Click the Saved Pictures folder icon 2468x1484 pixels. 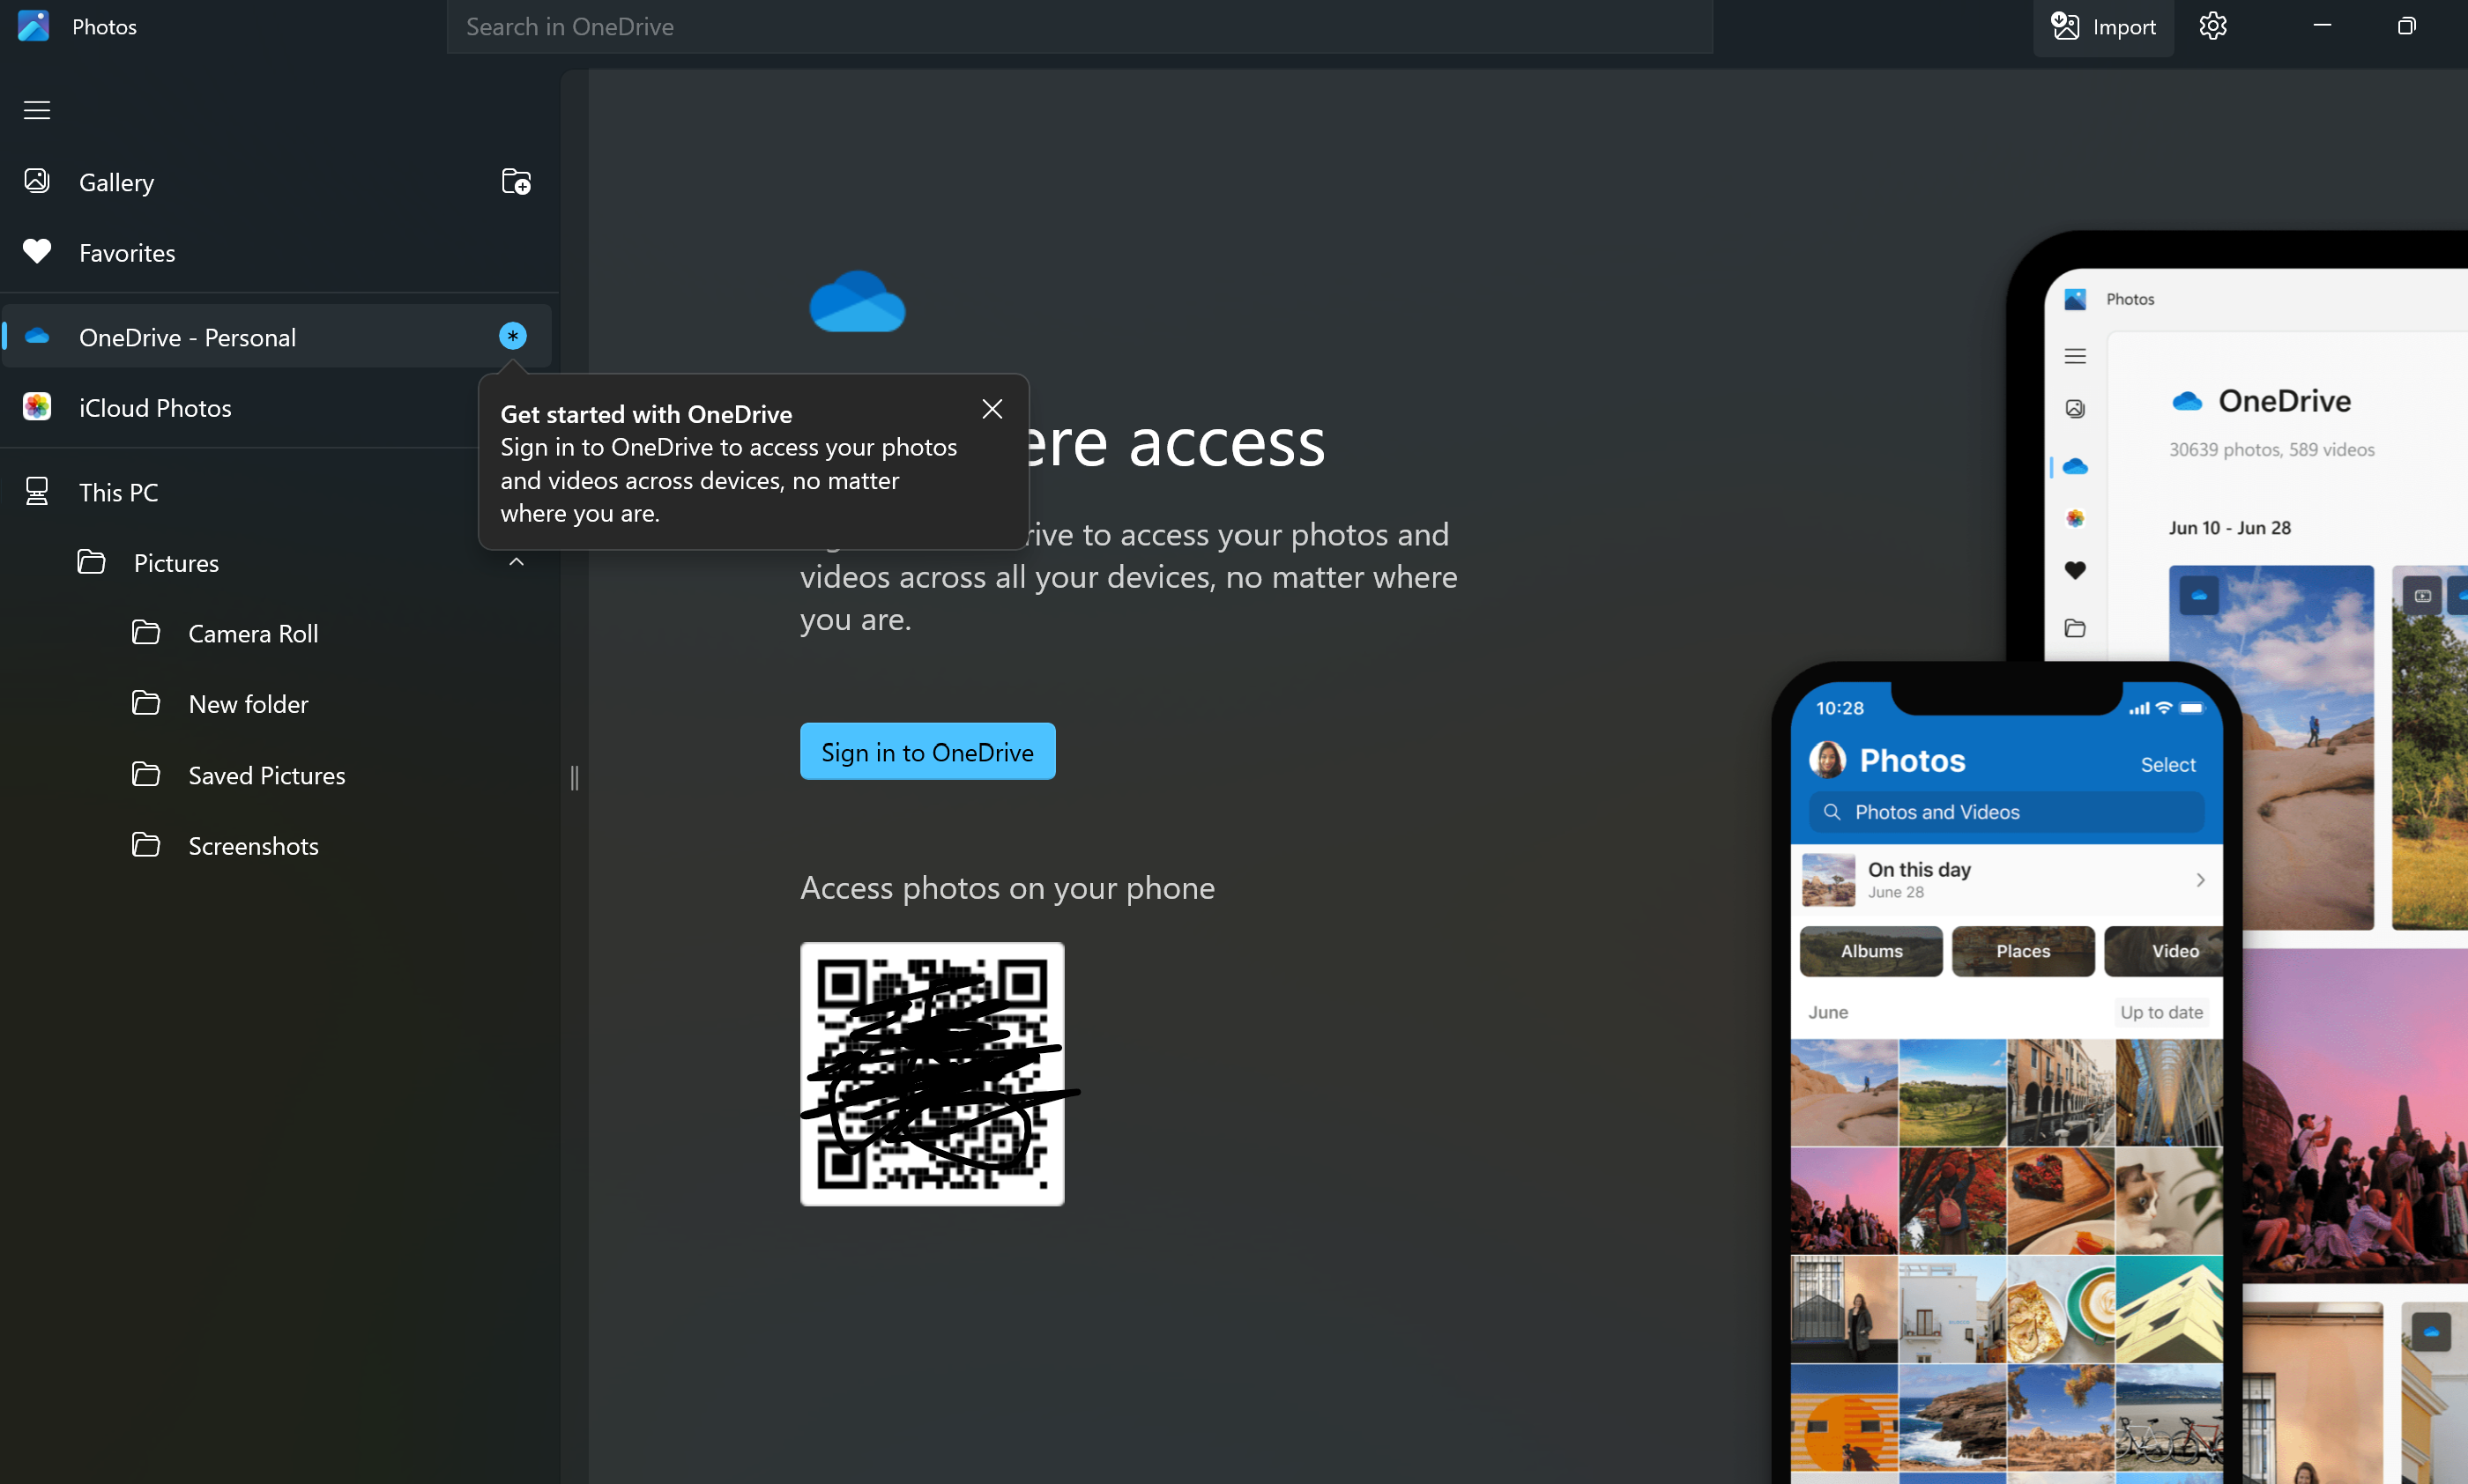point(146,774)
